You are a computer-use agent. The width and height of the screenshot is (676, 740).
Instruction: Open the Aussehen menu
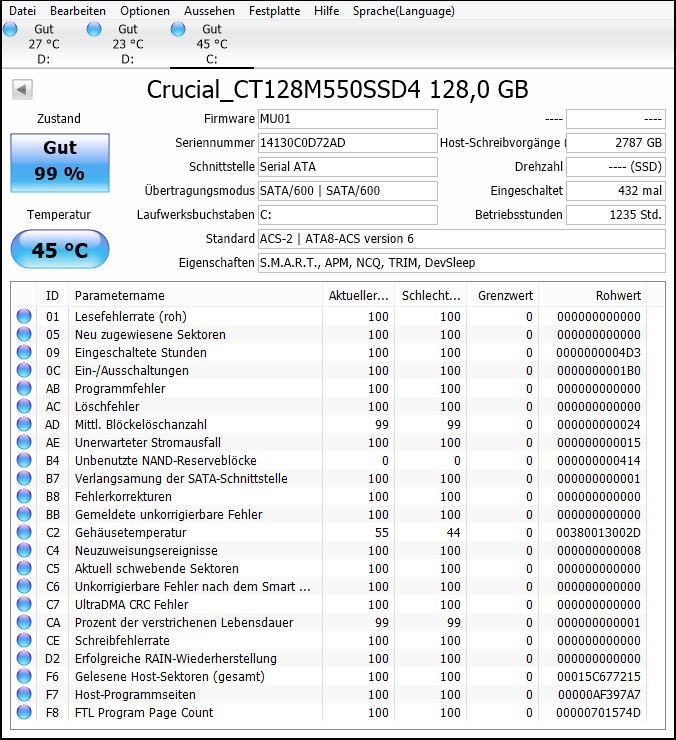pos(209,10)
